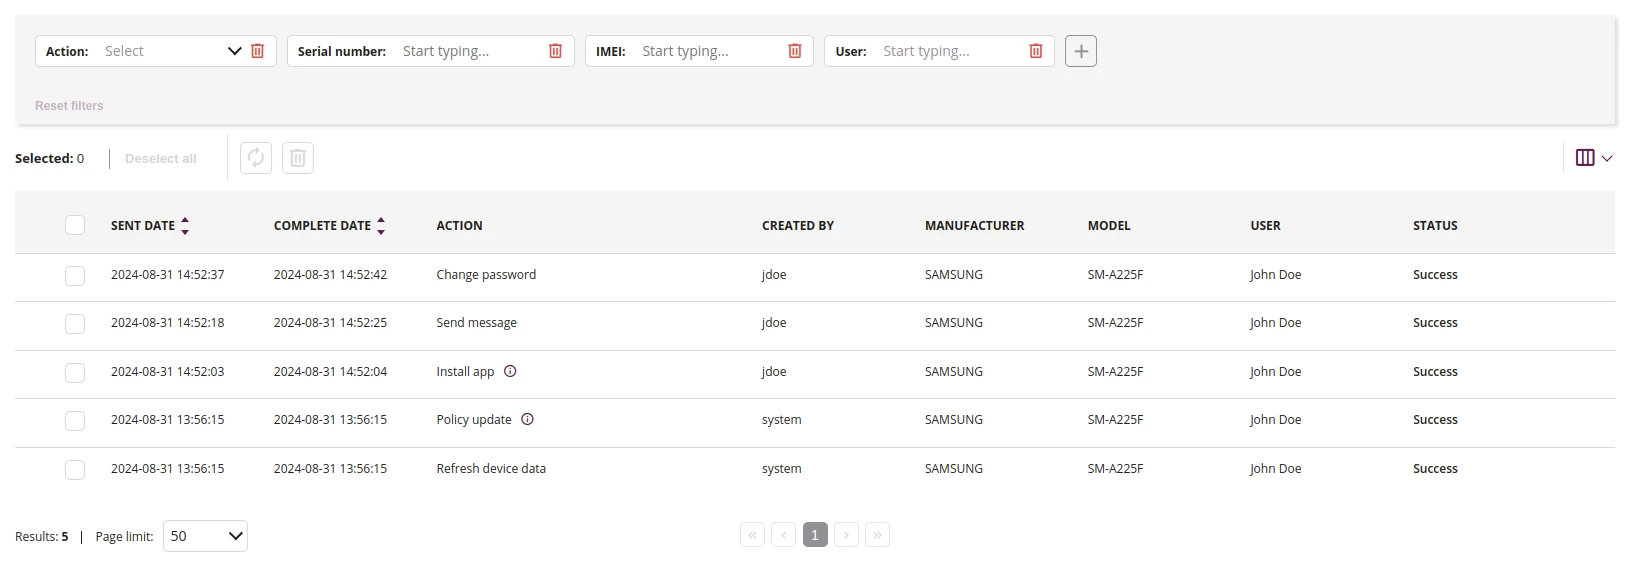The image size is (1630, 576).
Task: Focus the Serial number filter input
Action: click(x=470, y=51)
